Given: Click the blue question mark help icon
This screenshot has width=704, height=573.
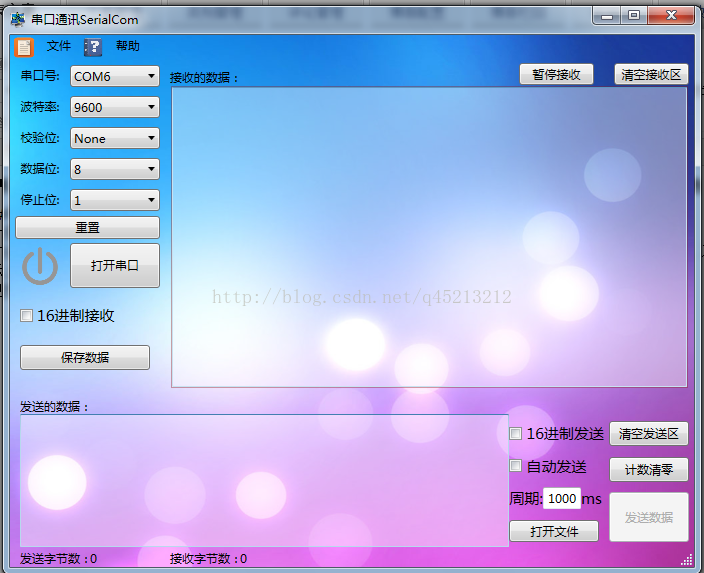Looking at the screenshot, I should click(93, 47).
